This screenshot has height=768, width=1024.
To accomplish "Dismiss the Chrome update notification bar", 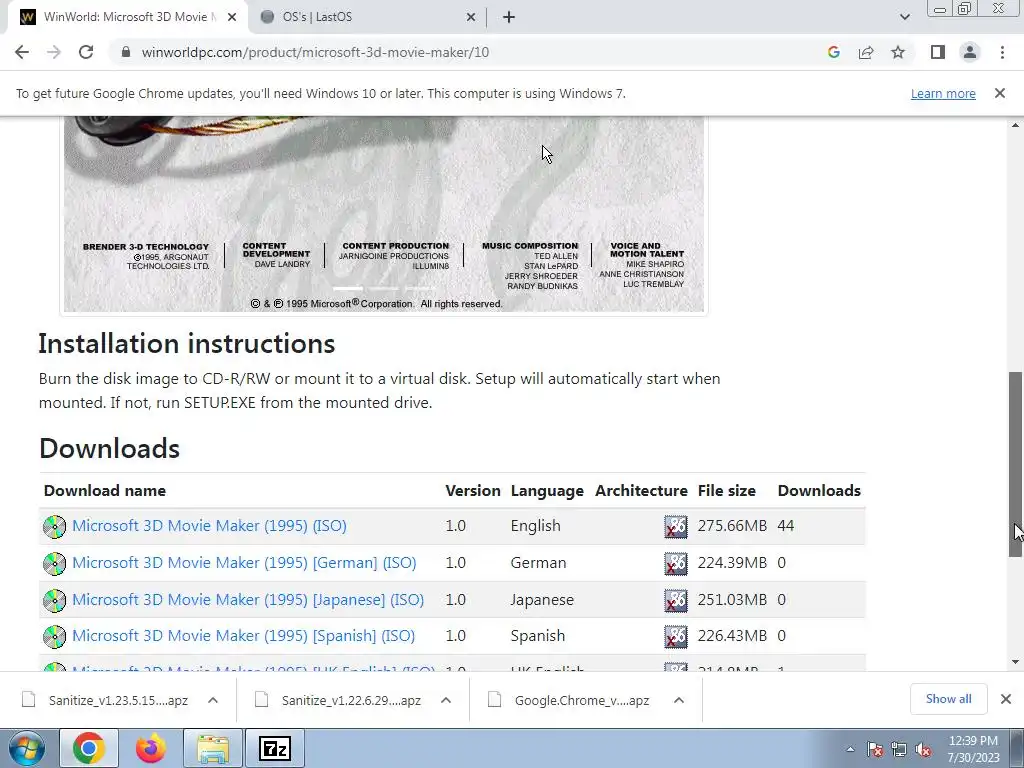I will tap(999, 93).
